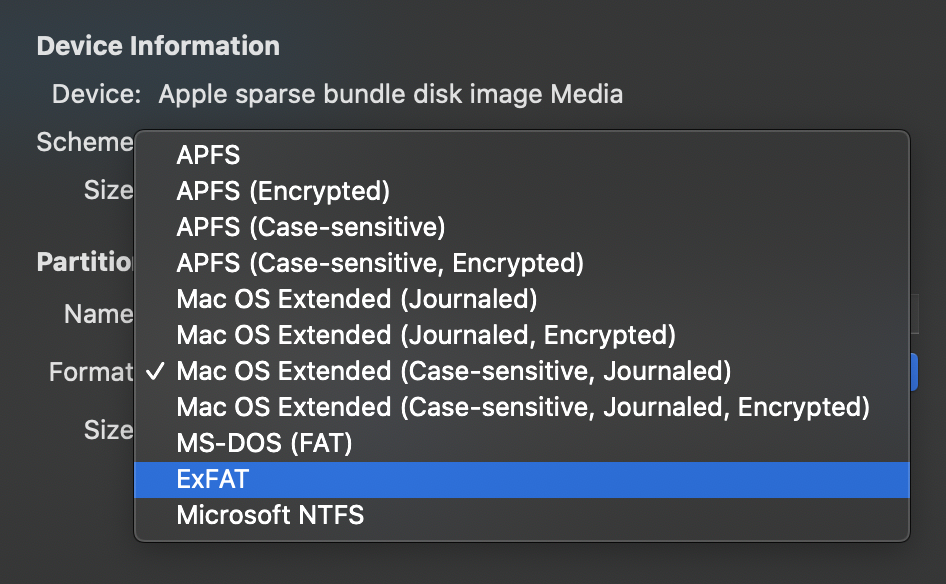Keep Mac OS Extended (Case-sensitive, Journaled) checked
The image size is (946, 584).
454,371
